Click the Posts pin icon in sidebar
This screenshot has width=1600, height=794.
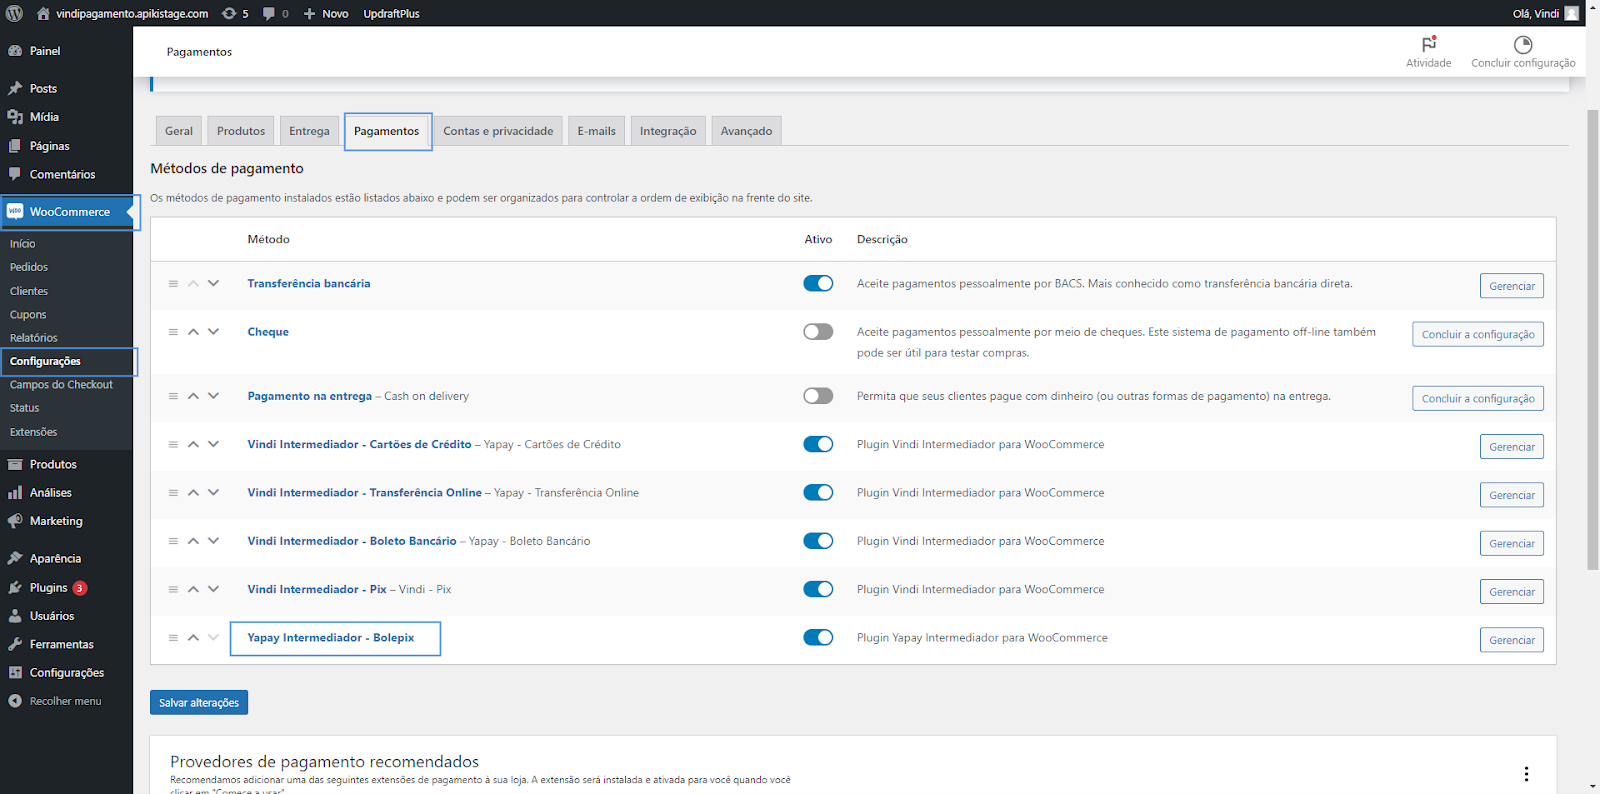[x=15, y=88]
